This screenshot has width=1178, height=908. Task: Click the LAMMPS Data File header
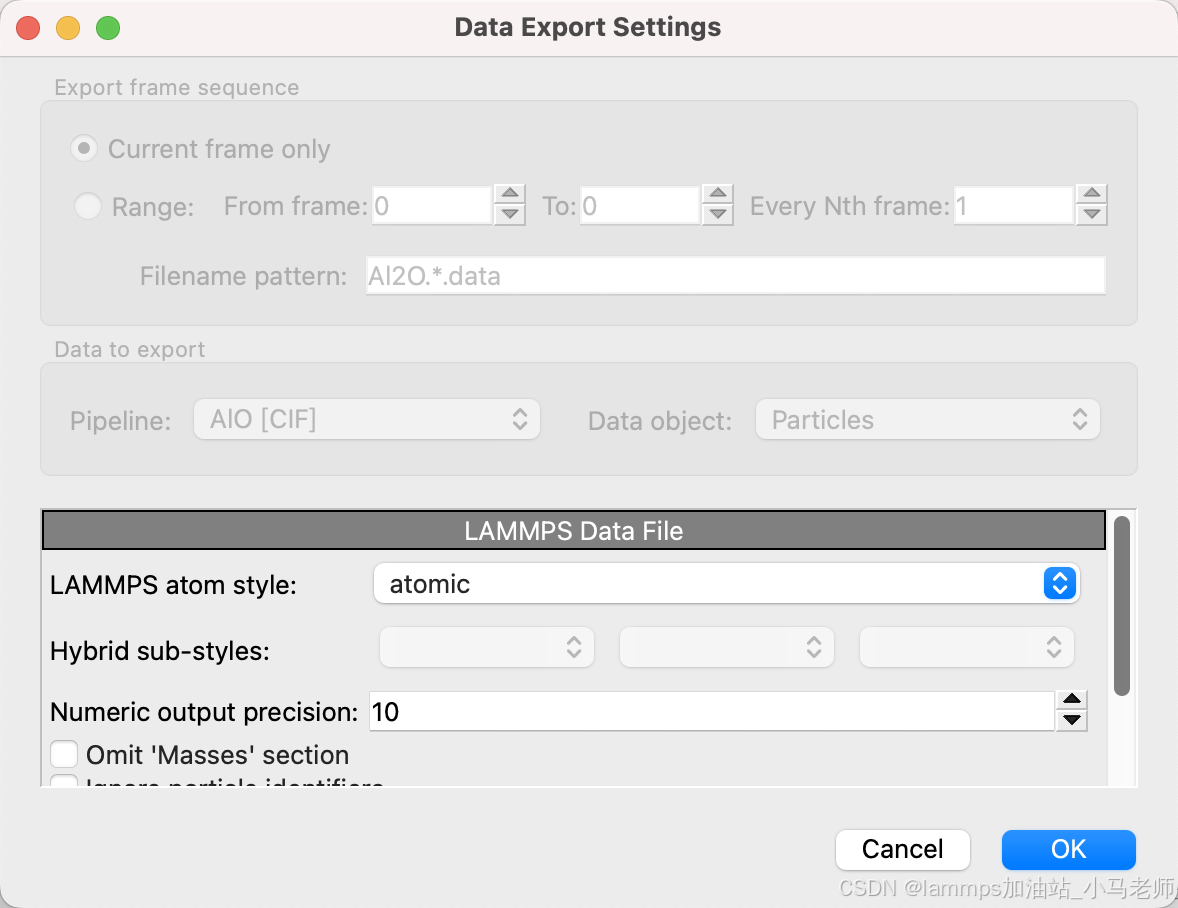(574, 531)
